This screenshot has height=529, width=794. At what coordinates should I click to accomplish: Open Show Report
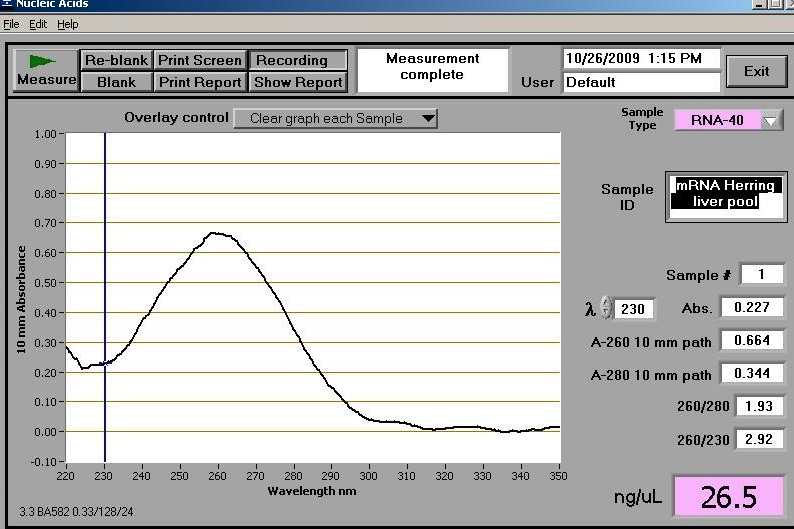tap(297, 82)
